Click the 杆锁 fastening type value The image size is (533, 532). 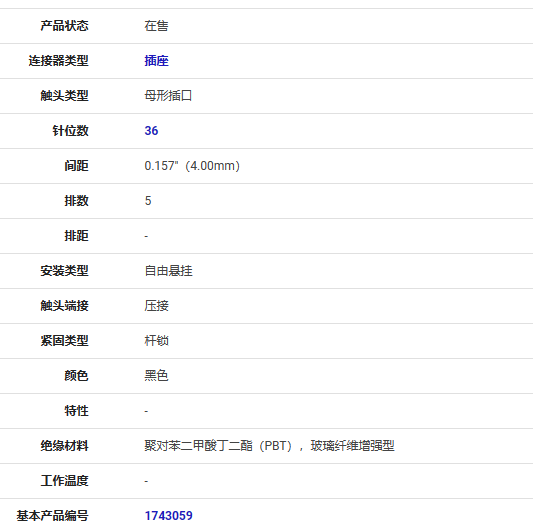tap(156, 341)
